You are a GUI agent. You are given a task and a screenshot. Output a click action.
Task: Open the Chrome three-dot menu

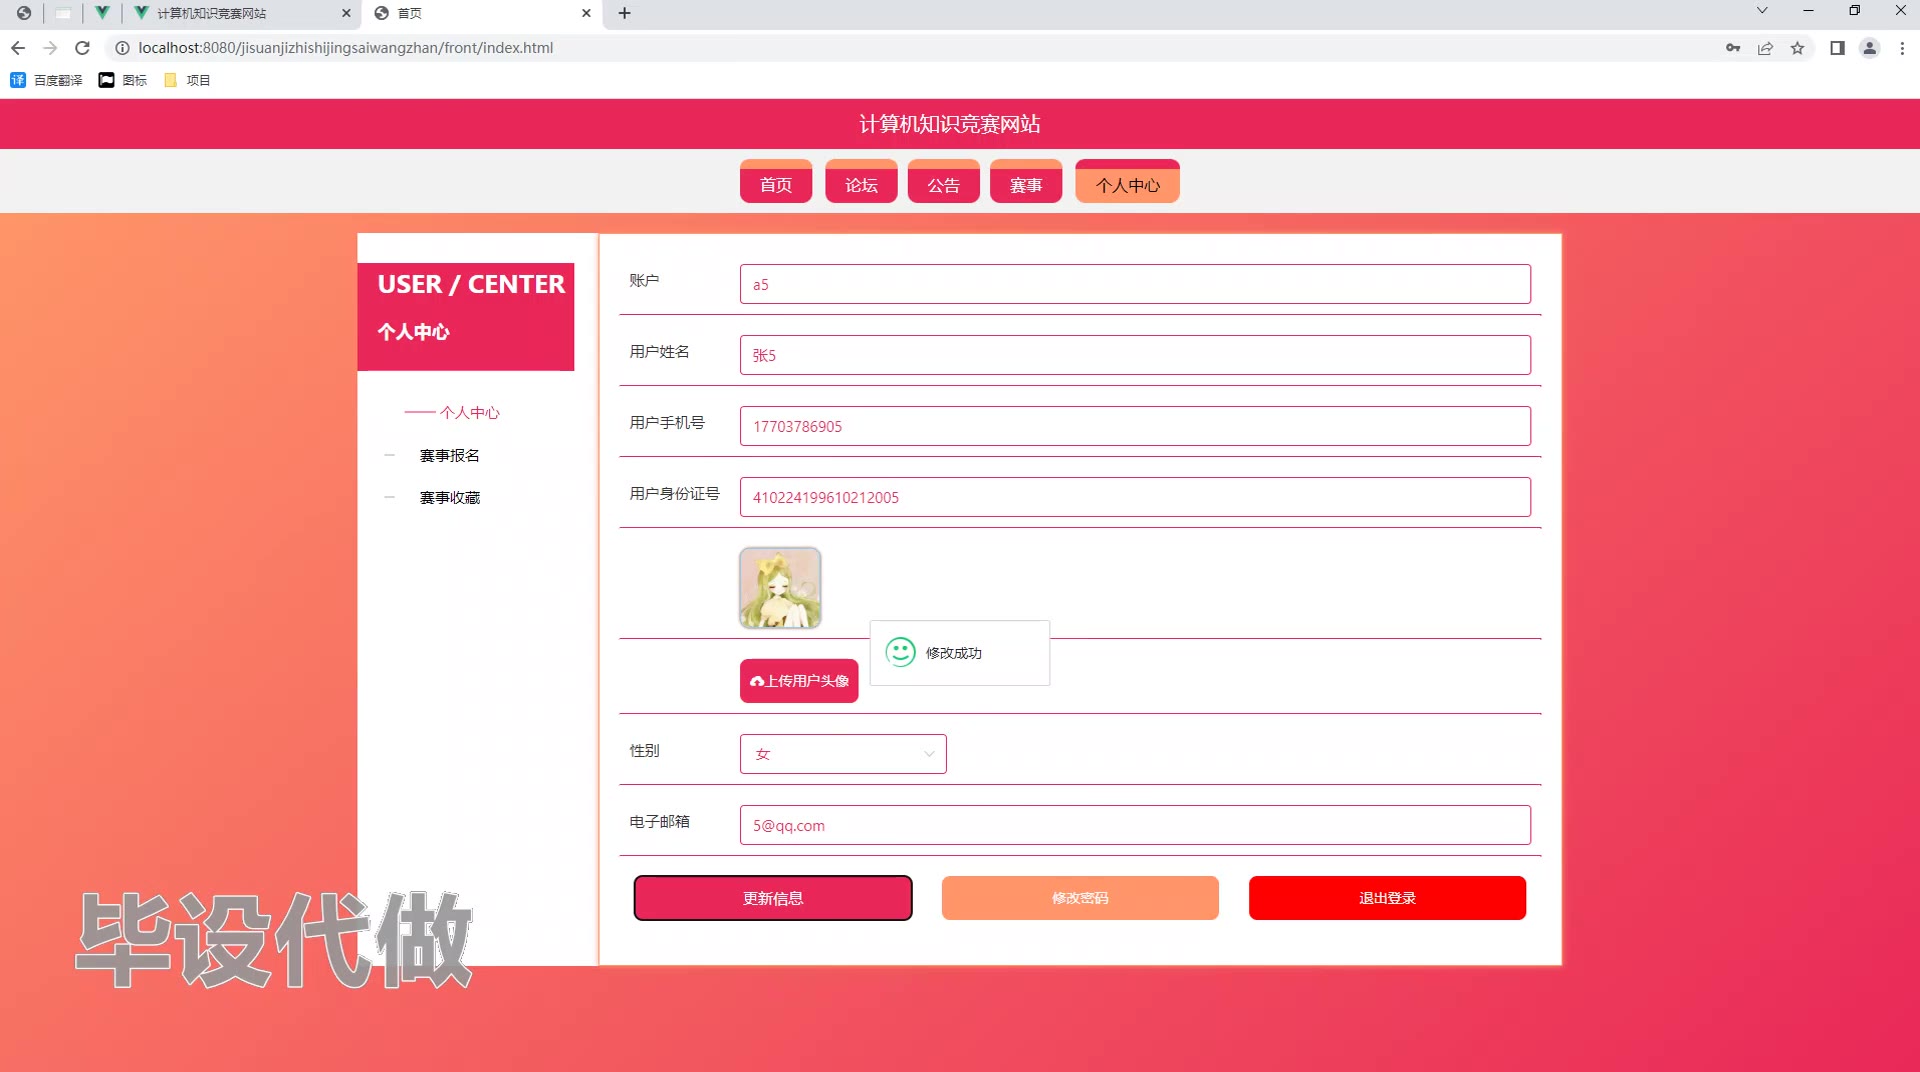pyautogui.click(x=1902, y=48)
